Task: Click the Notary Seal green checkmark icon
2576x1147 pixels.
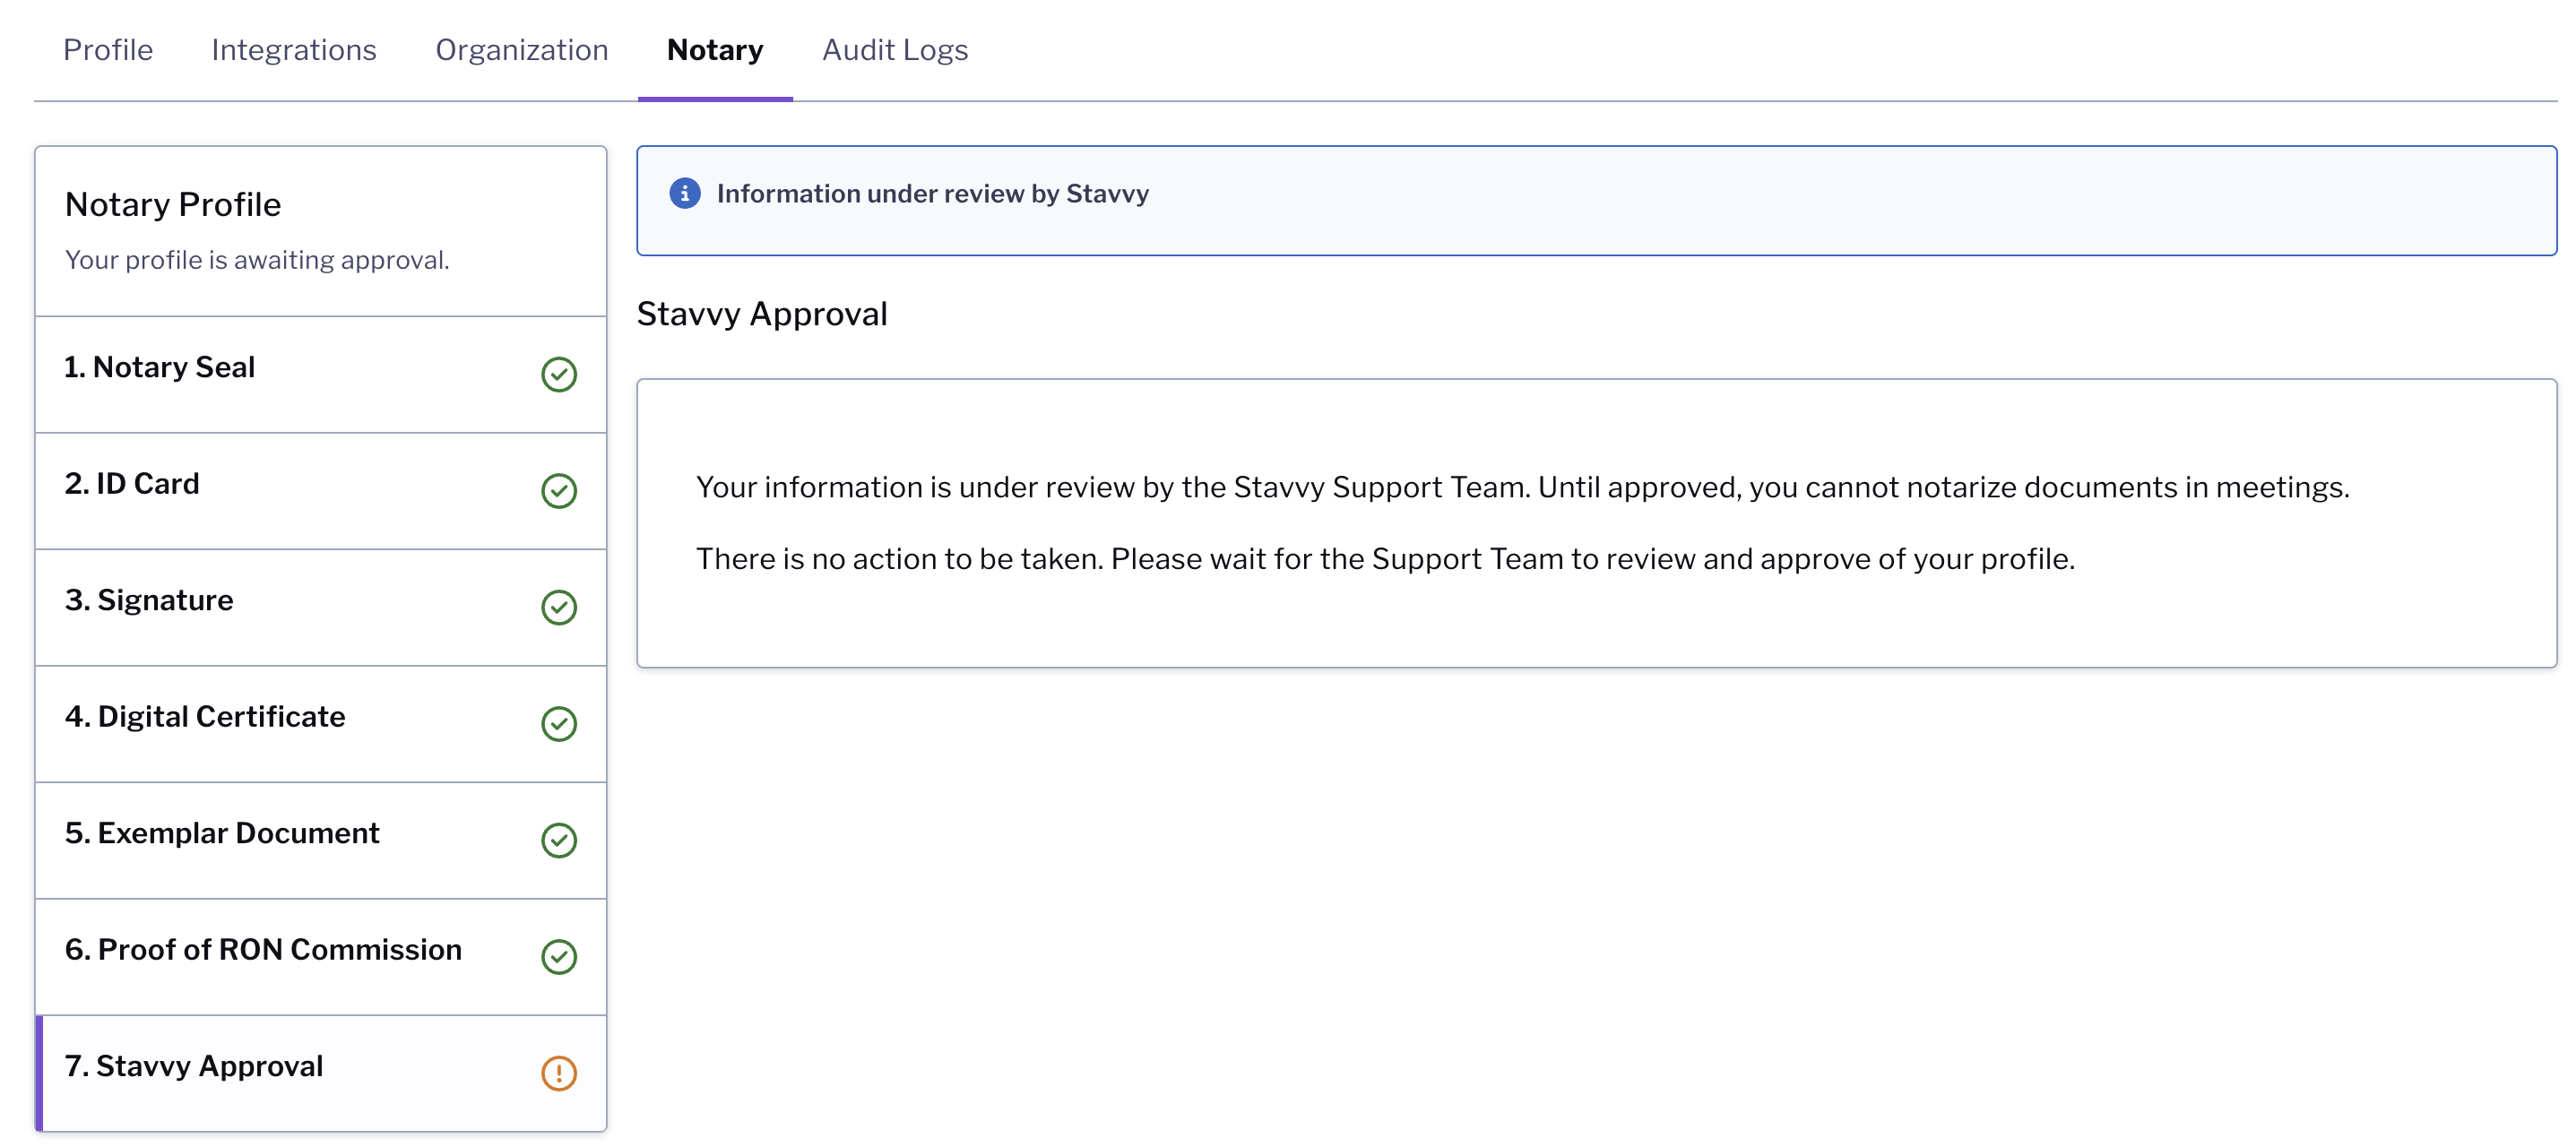Action: (559, 375)
